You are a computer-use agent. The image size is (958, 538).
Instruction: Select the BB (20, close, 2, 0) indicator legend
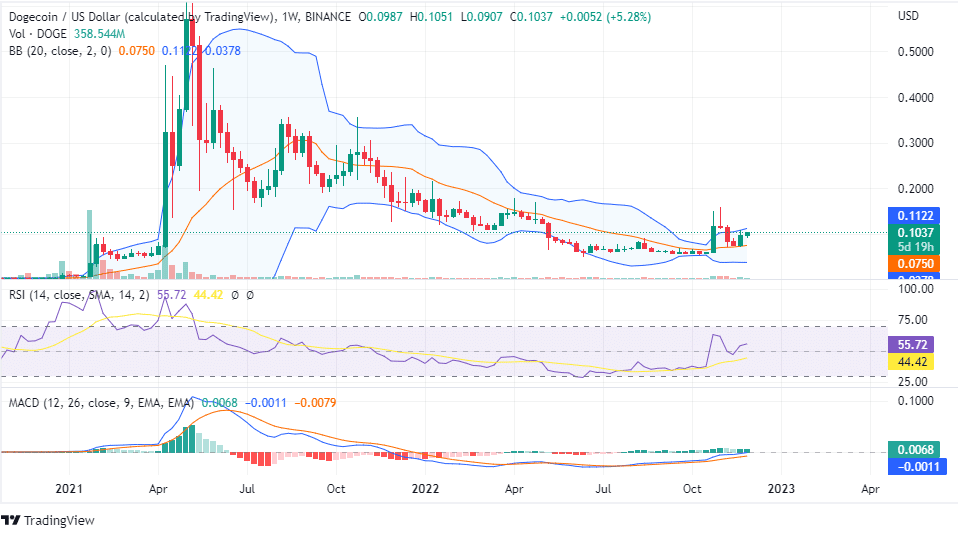click(x=60, y=51)
